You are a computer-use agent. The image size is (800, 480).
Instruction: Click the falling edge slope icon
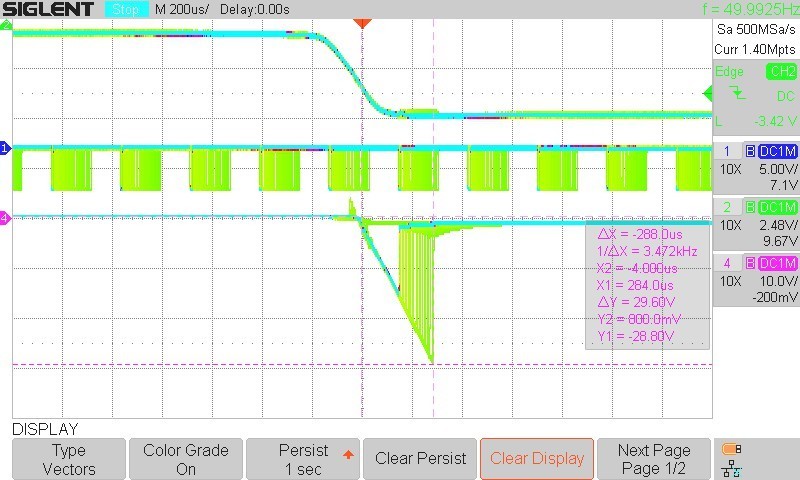(737, 92)
